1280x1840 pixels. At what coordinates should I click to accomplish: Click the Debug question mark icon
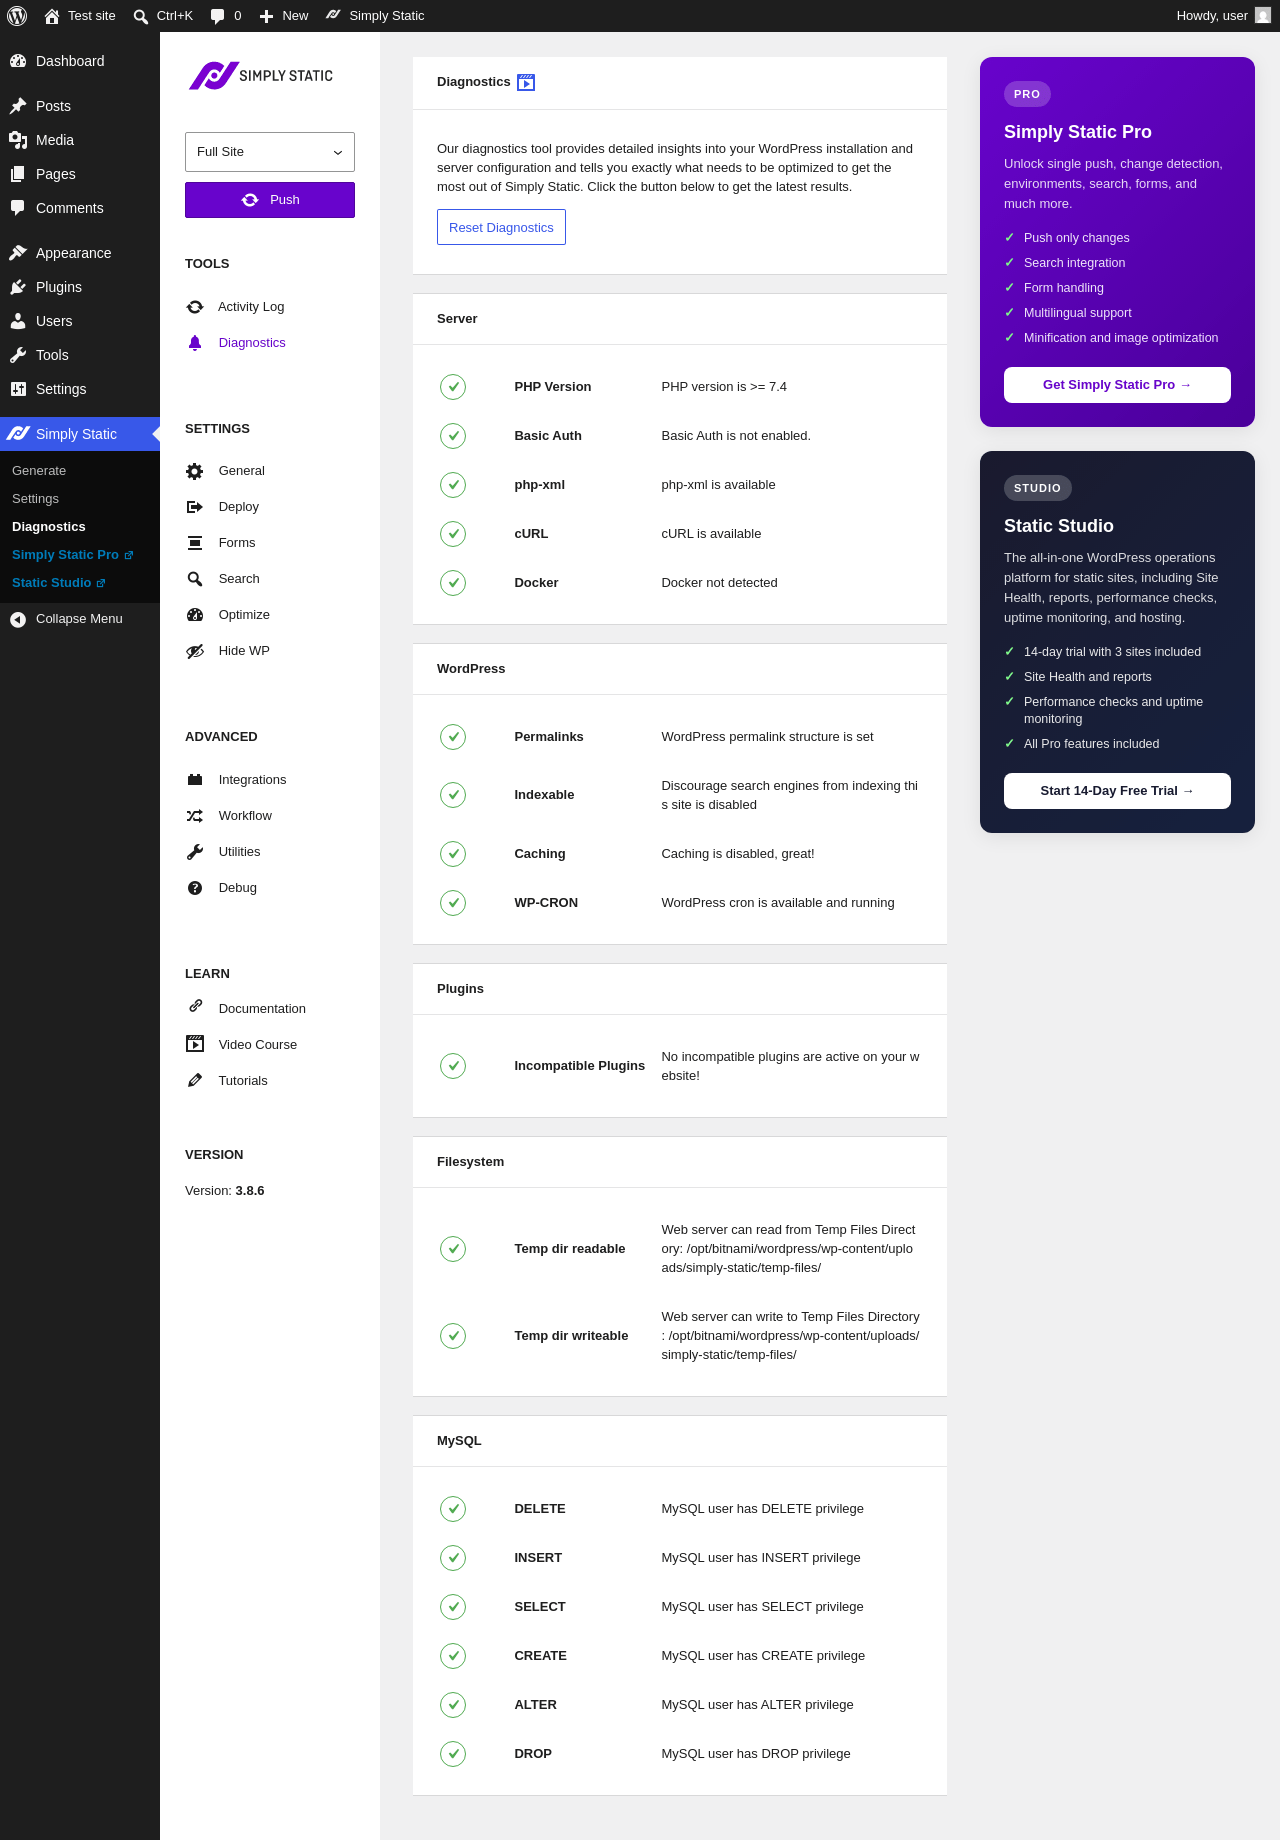pos(195,888)
